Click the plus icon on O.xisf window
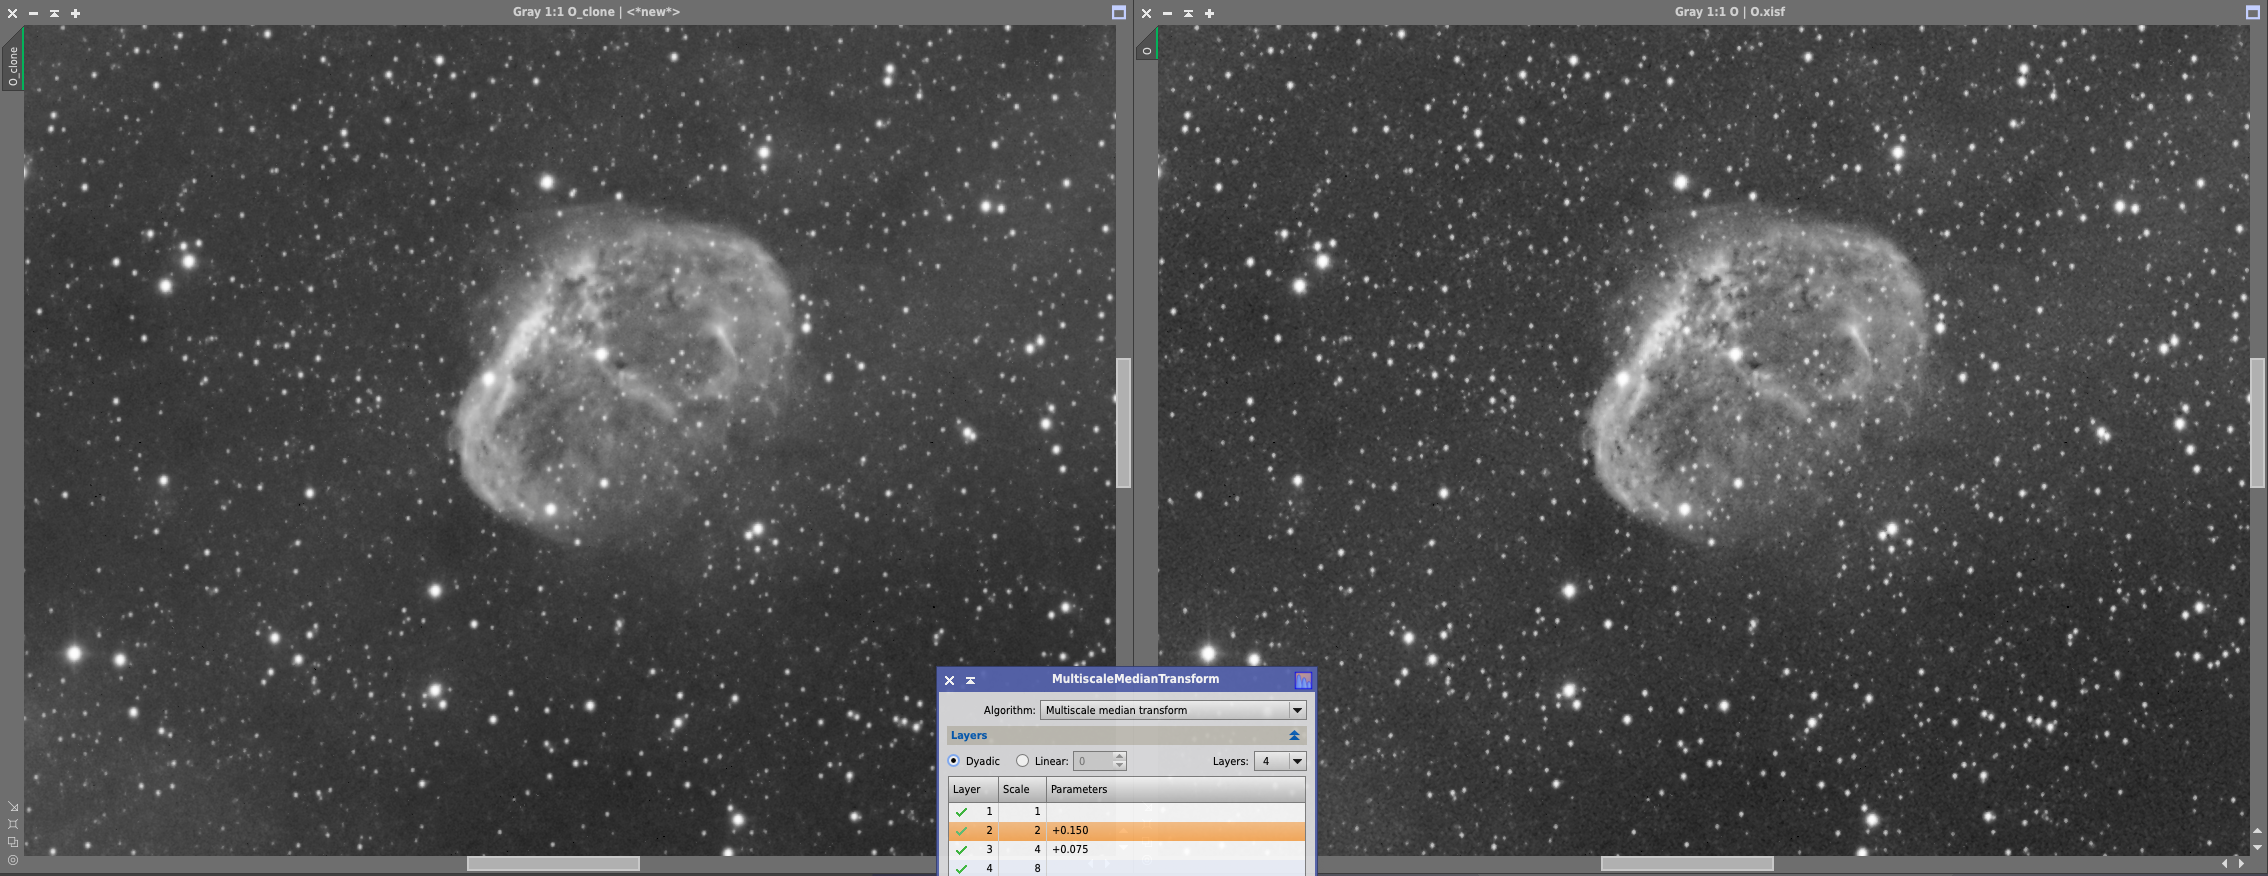The image size is (2268, 876). click(1209, 13)
